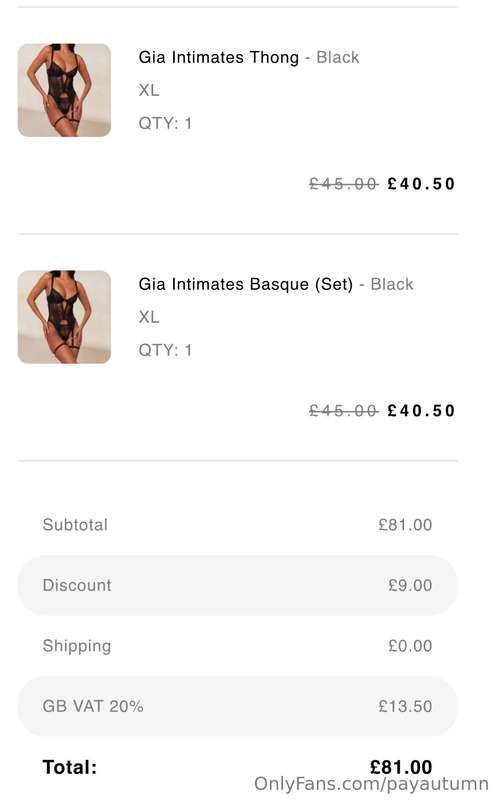495x800 pixels.
Task: Click the Basque struck-through £45.00 price
Action: click(x=343, y=411)
